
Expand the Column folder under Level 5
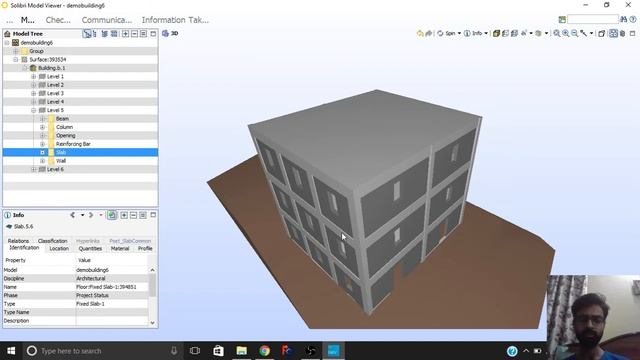coord(42,127)
